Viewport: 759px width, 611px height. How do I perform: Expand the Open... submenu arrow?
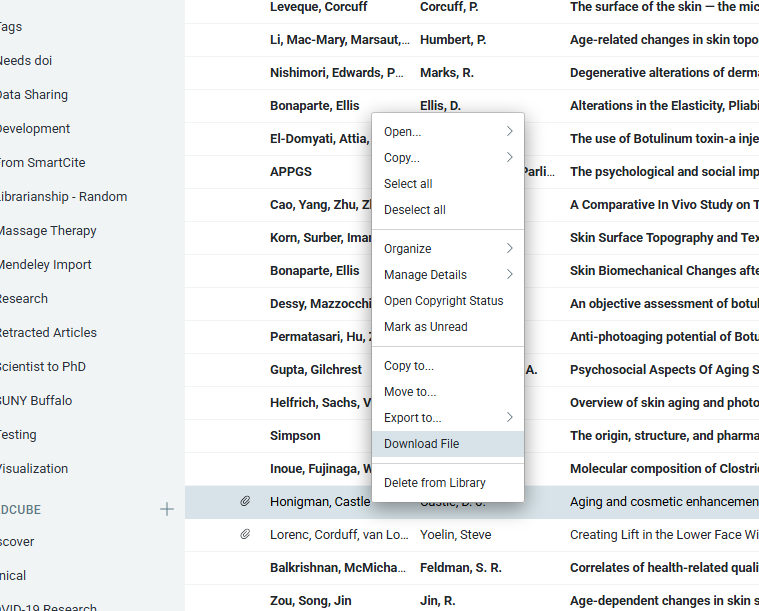click(509, 132)
